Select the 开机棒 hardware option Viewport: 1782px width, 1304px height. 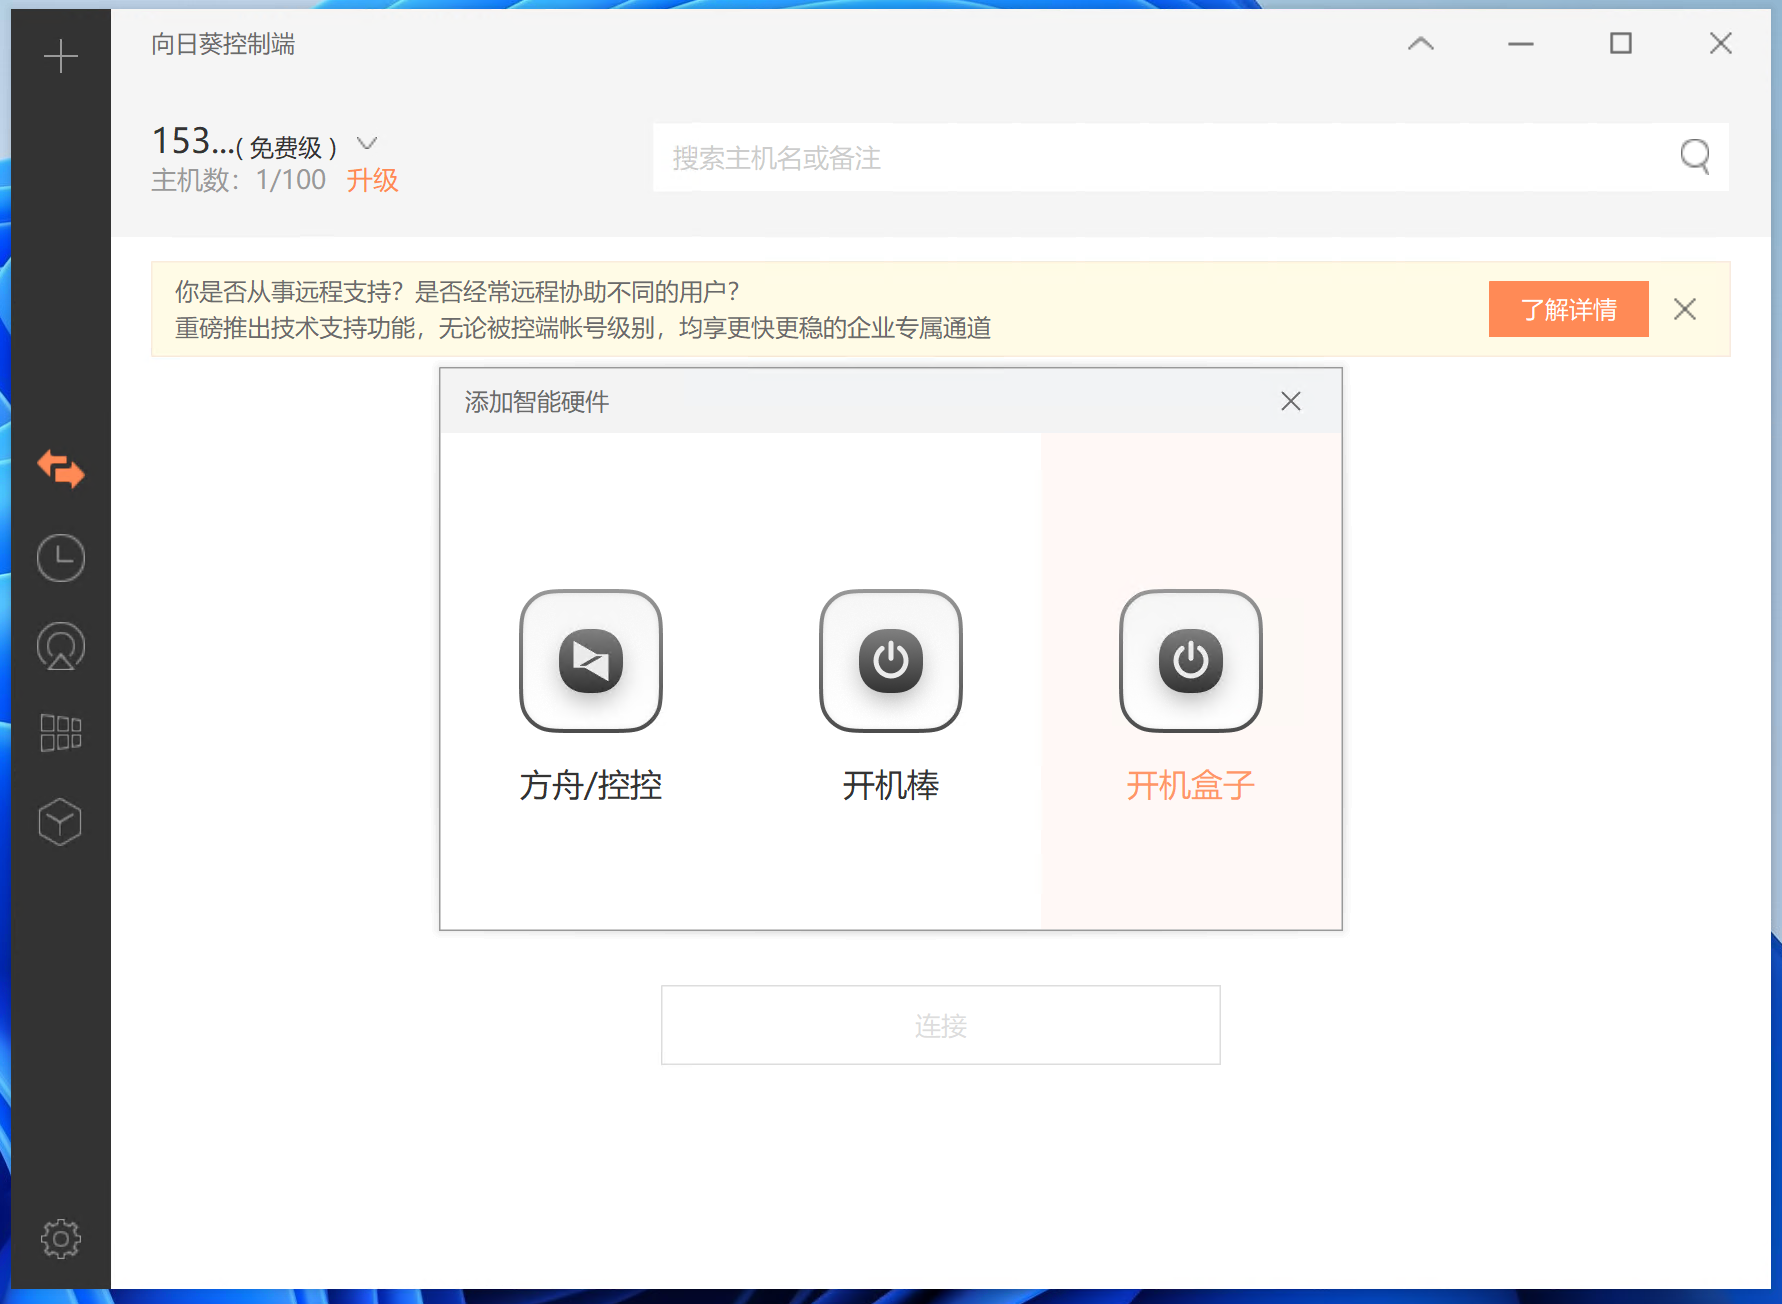(890, 661)
